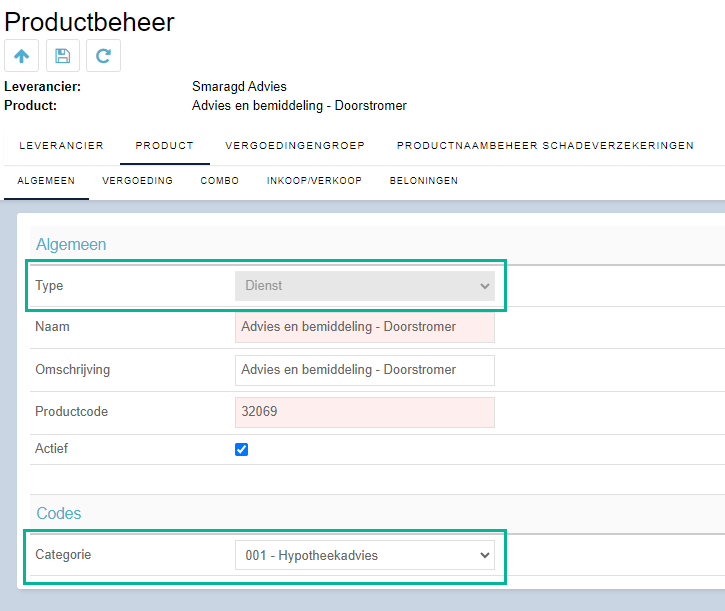Show the Beloningen sub-tab
The image size is (725, 611).
coord(424,181)
